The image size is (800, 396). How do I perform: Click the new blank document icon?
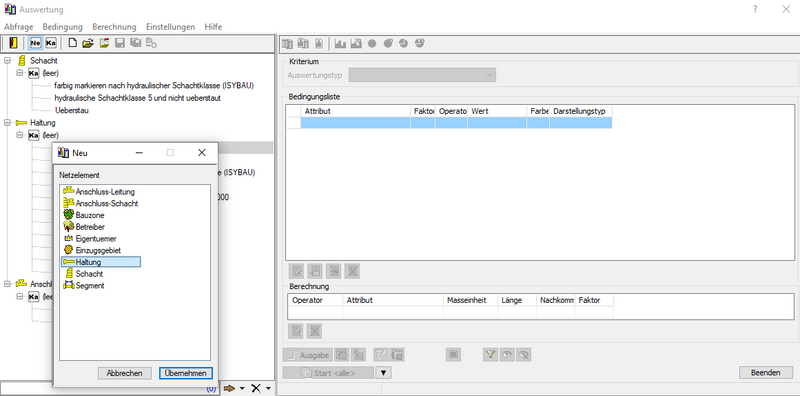(73, 43)
